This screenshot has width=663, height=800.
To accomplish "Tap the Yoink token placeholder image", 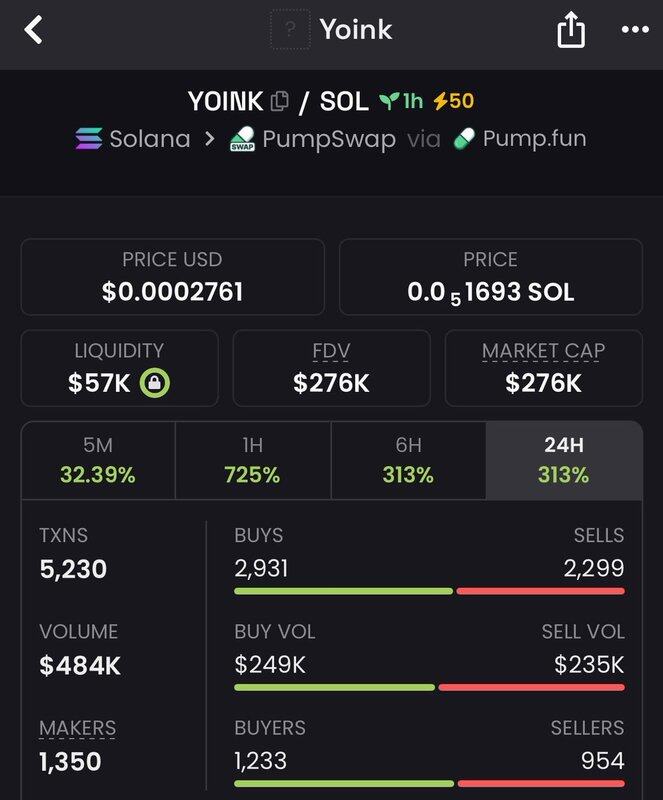I will point(291,31).
